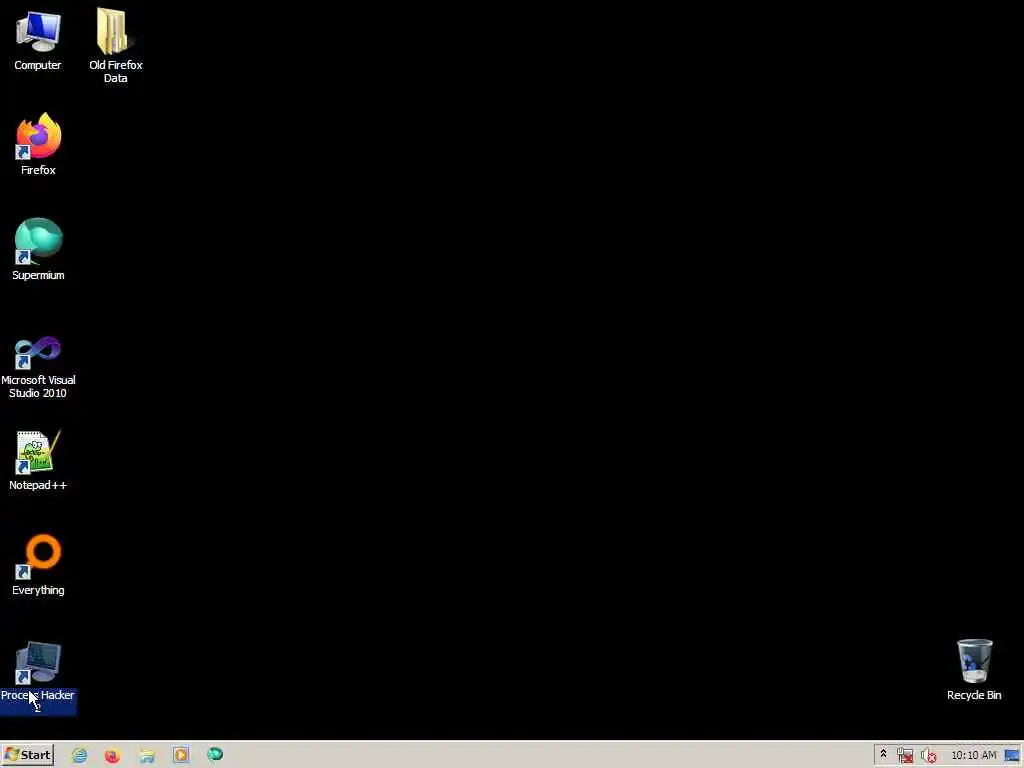Open Windows Media Player from the taskbar
The image size is (1024, 768).
click(x=181, y=755)
